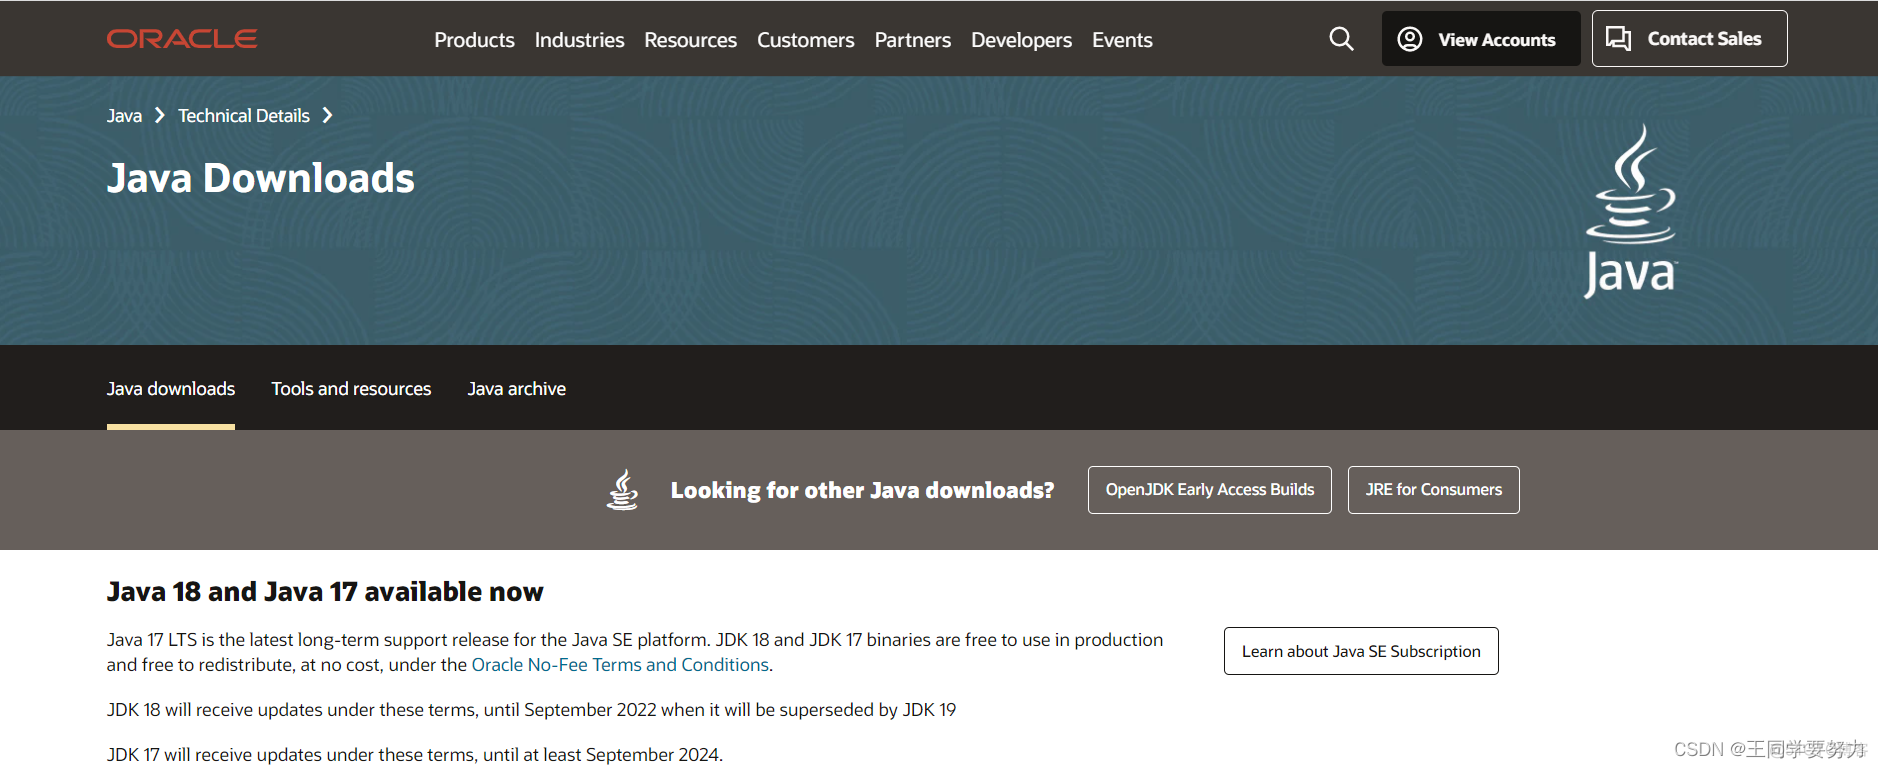The width and height of the screenshot is (1878, 768).
Task: Click the 'JDK 18 will receive updates' paragraph
Action: 531,710
